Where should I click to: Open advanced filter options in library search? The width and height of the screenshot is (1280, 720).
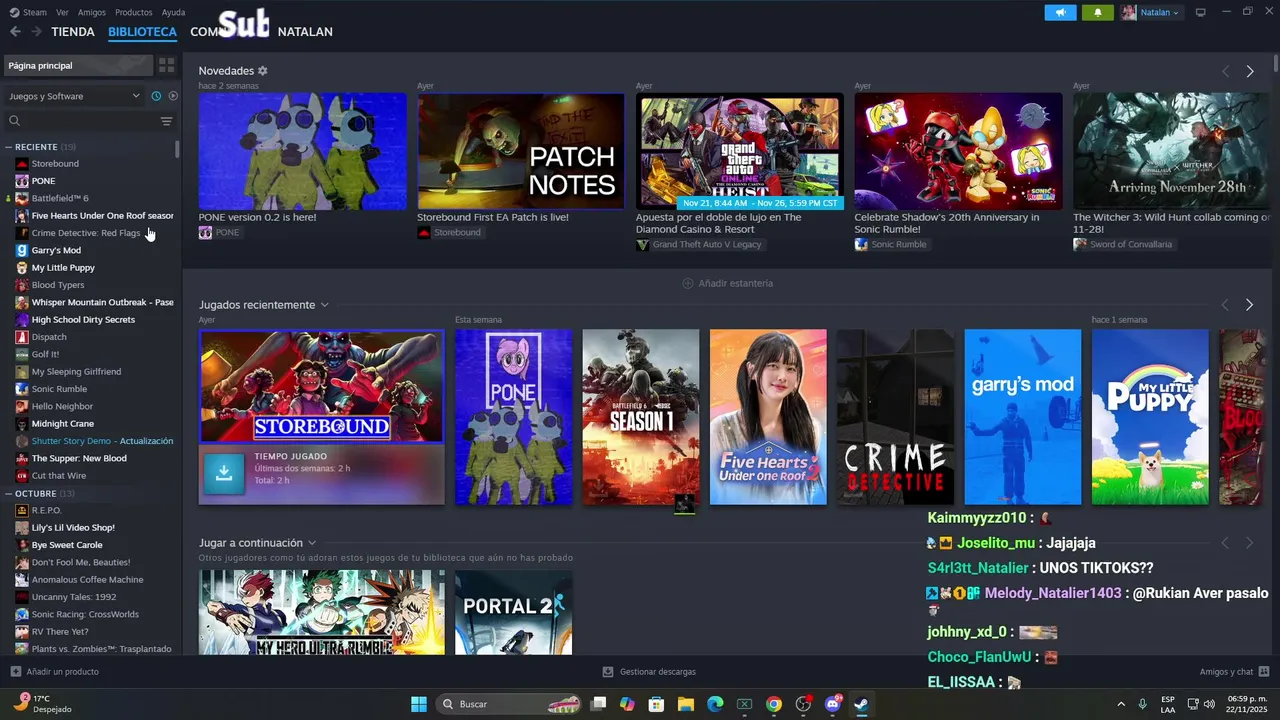tap(166, 121)
